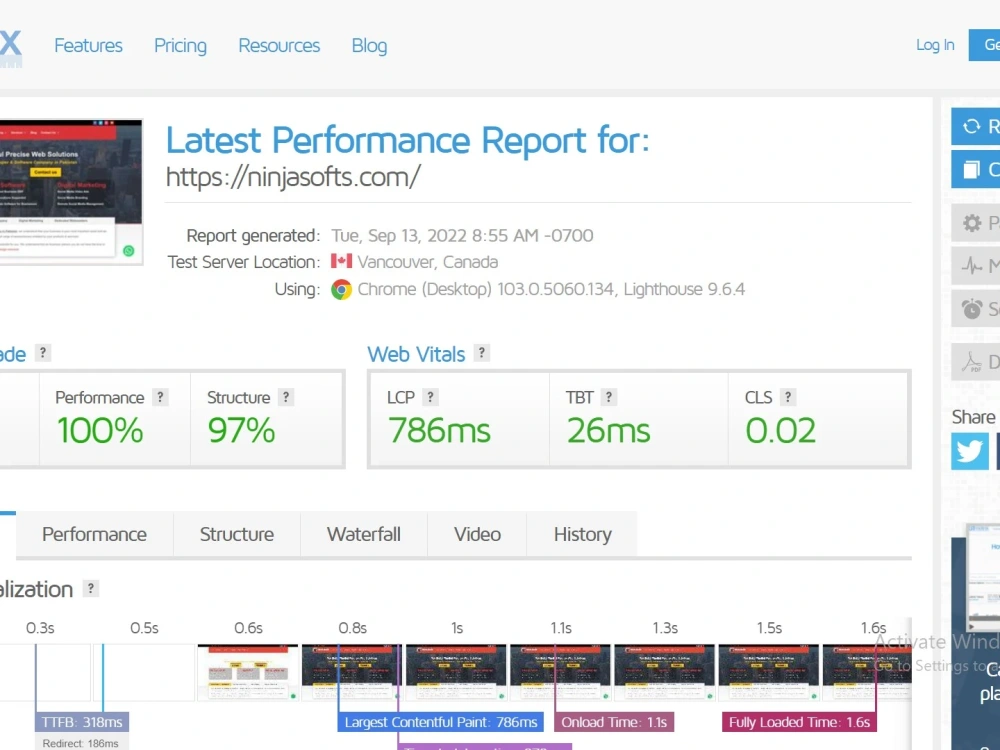Select the 1.3s filmstrip frame
This screenshot has height=750, width=1000.
click(x=664, y=673)
